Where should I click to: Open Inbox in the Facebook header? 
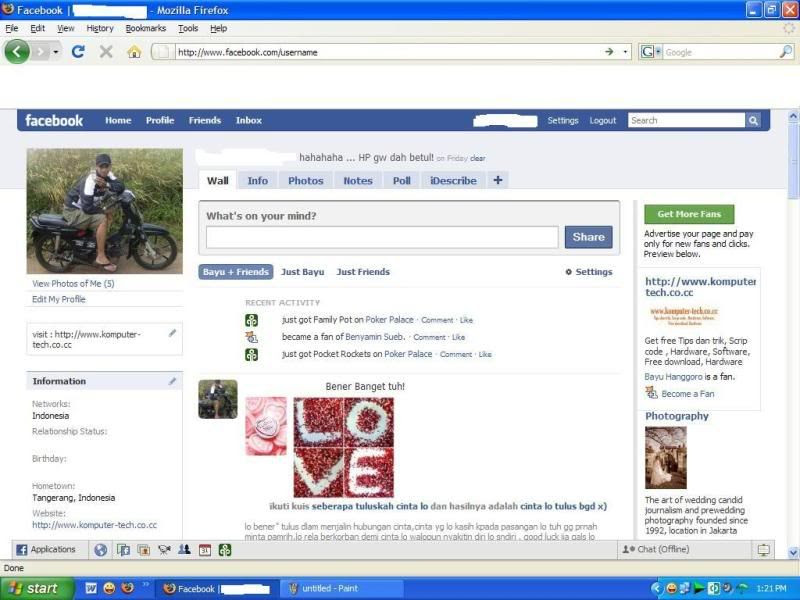click(x=248, y=120)
